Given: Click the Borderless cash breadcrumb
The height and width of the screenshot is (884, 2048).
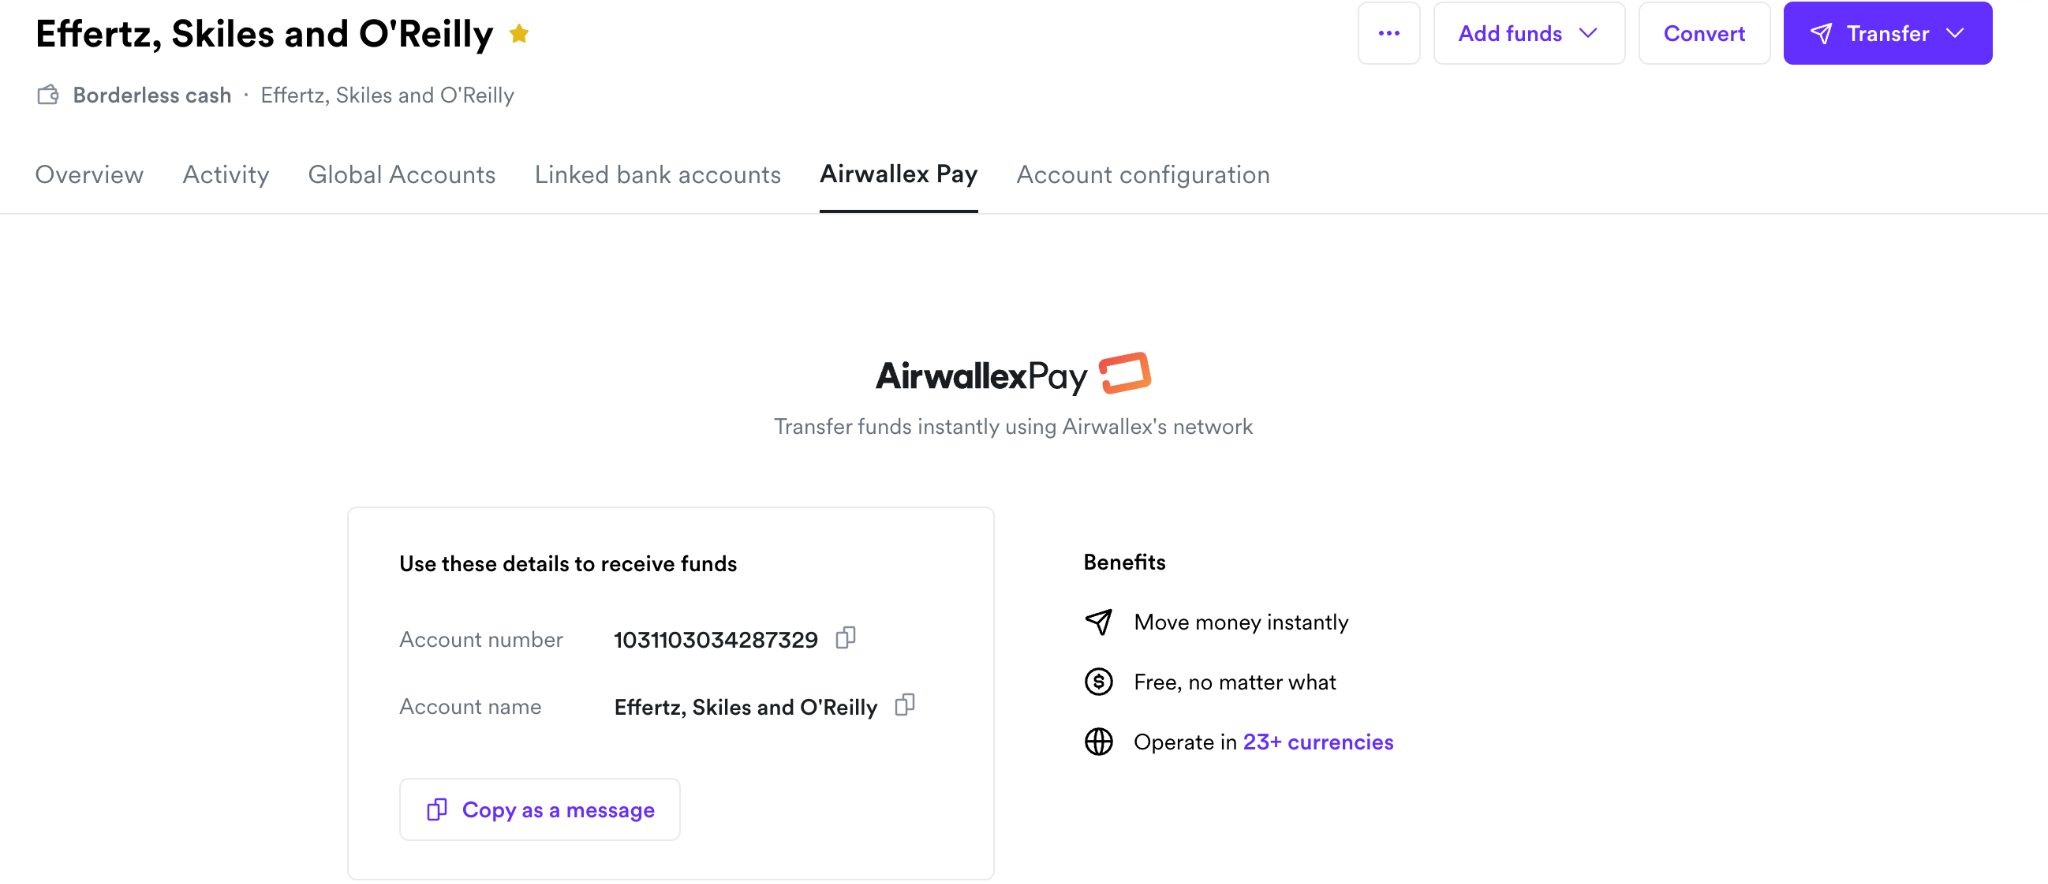Looking at the screenshot, I should coord(152,95).
